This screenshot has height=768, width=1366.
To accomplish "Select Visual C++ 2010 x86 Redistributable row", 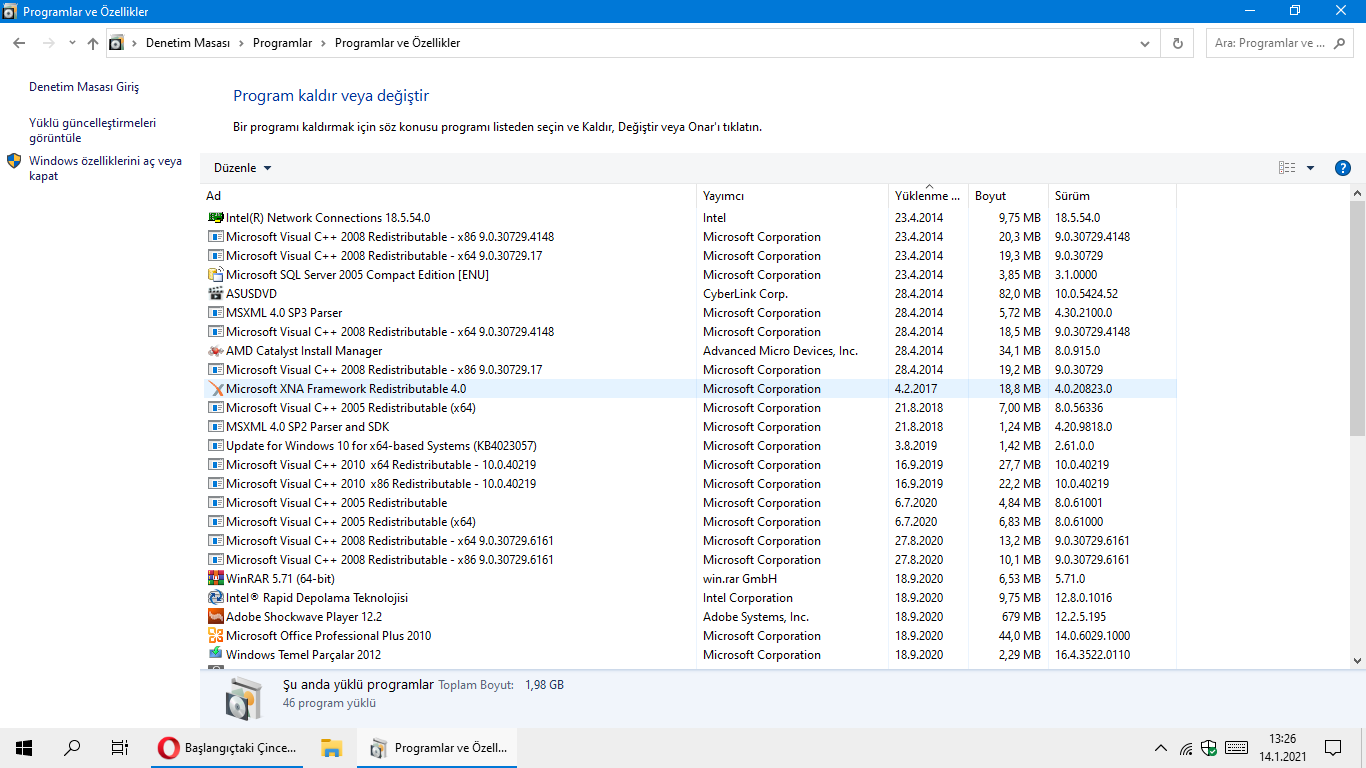I will (x=688, y=483).
